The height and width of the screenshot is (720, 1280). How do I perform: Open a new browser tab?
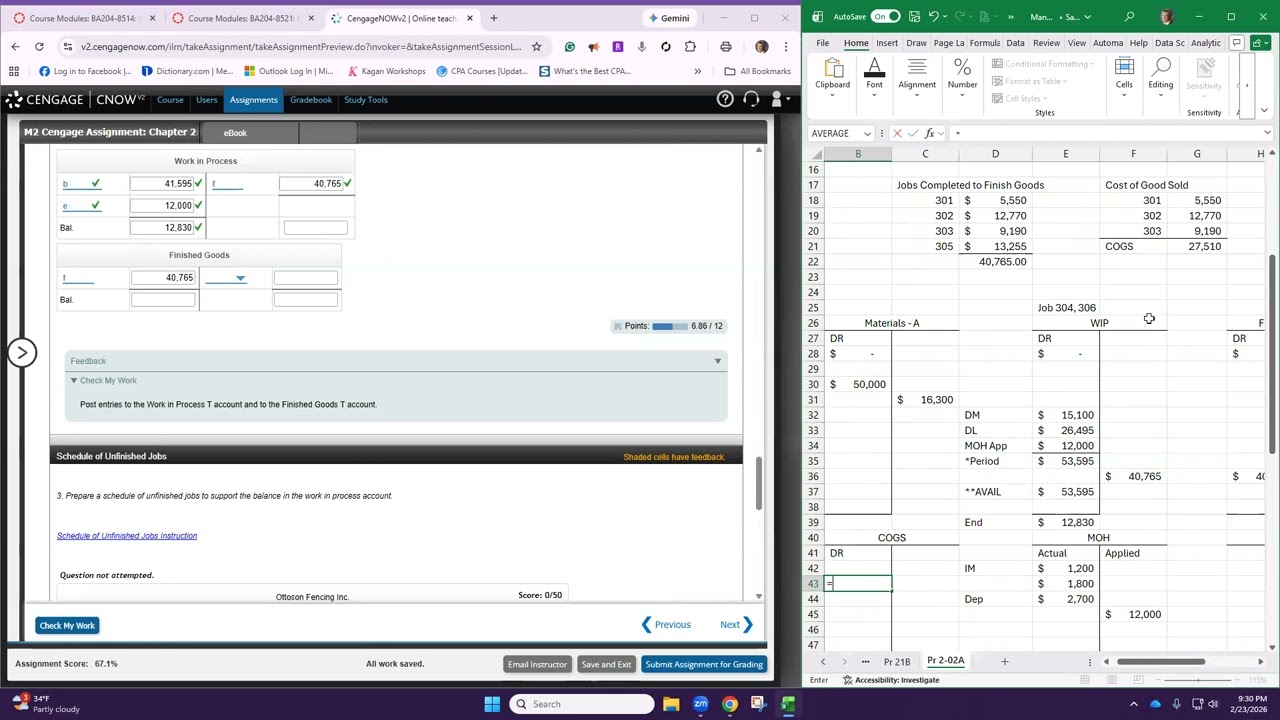click(x=493, y=18)
